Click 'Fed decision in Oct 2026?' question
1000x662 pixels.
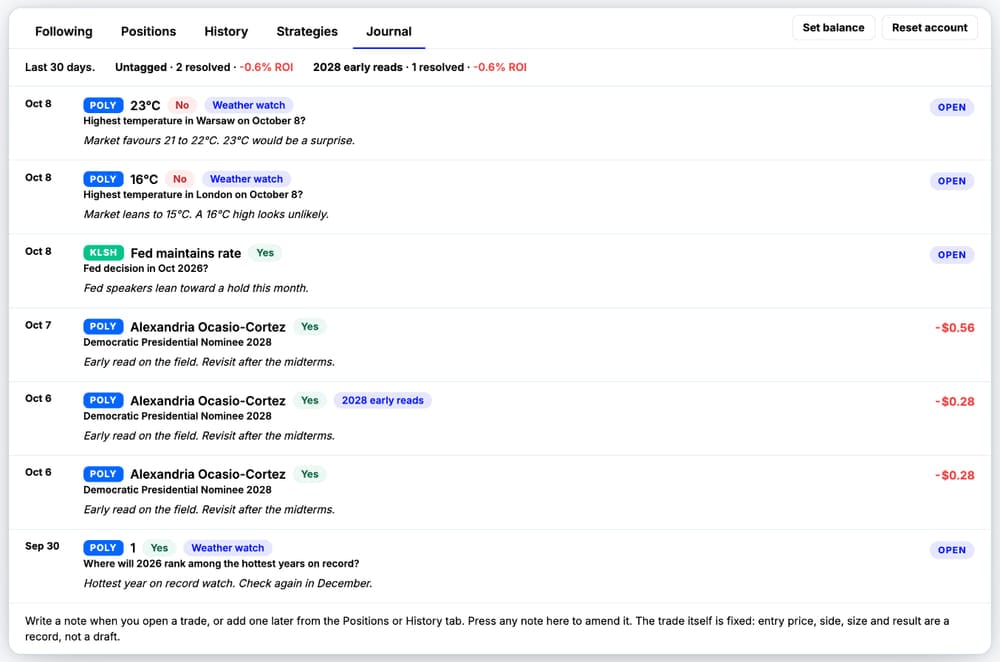pyautogui.click(x=145, y=268)
